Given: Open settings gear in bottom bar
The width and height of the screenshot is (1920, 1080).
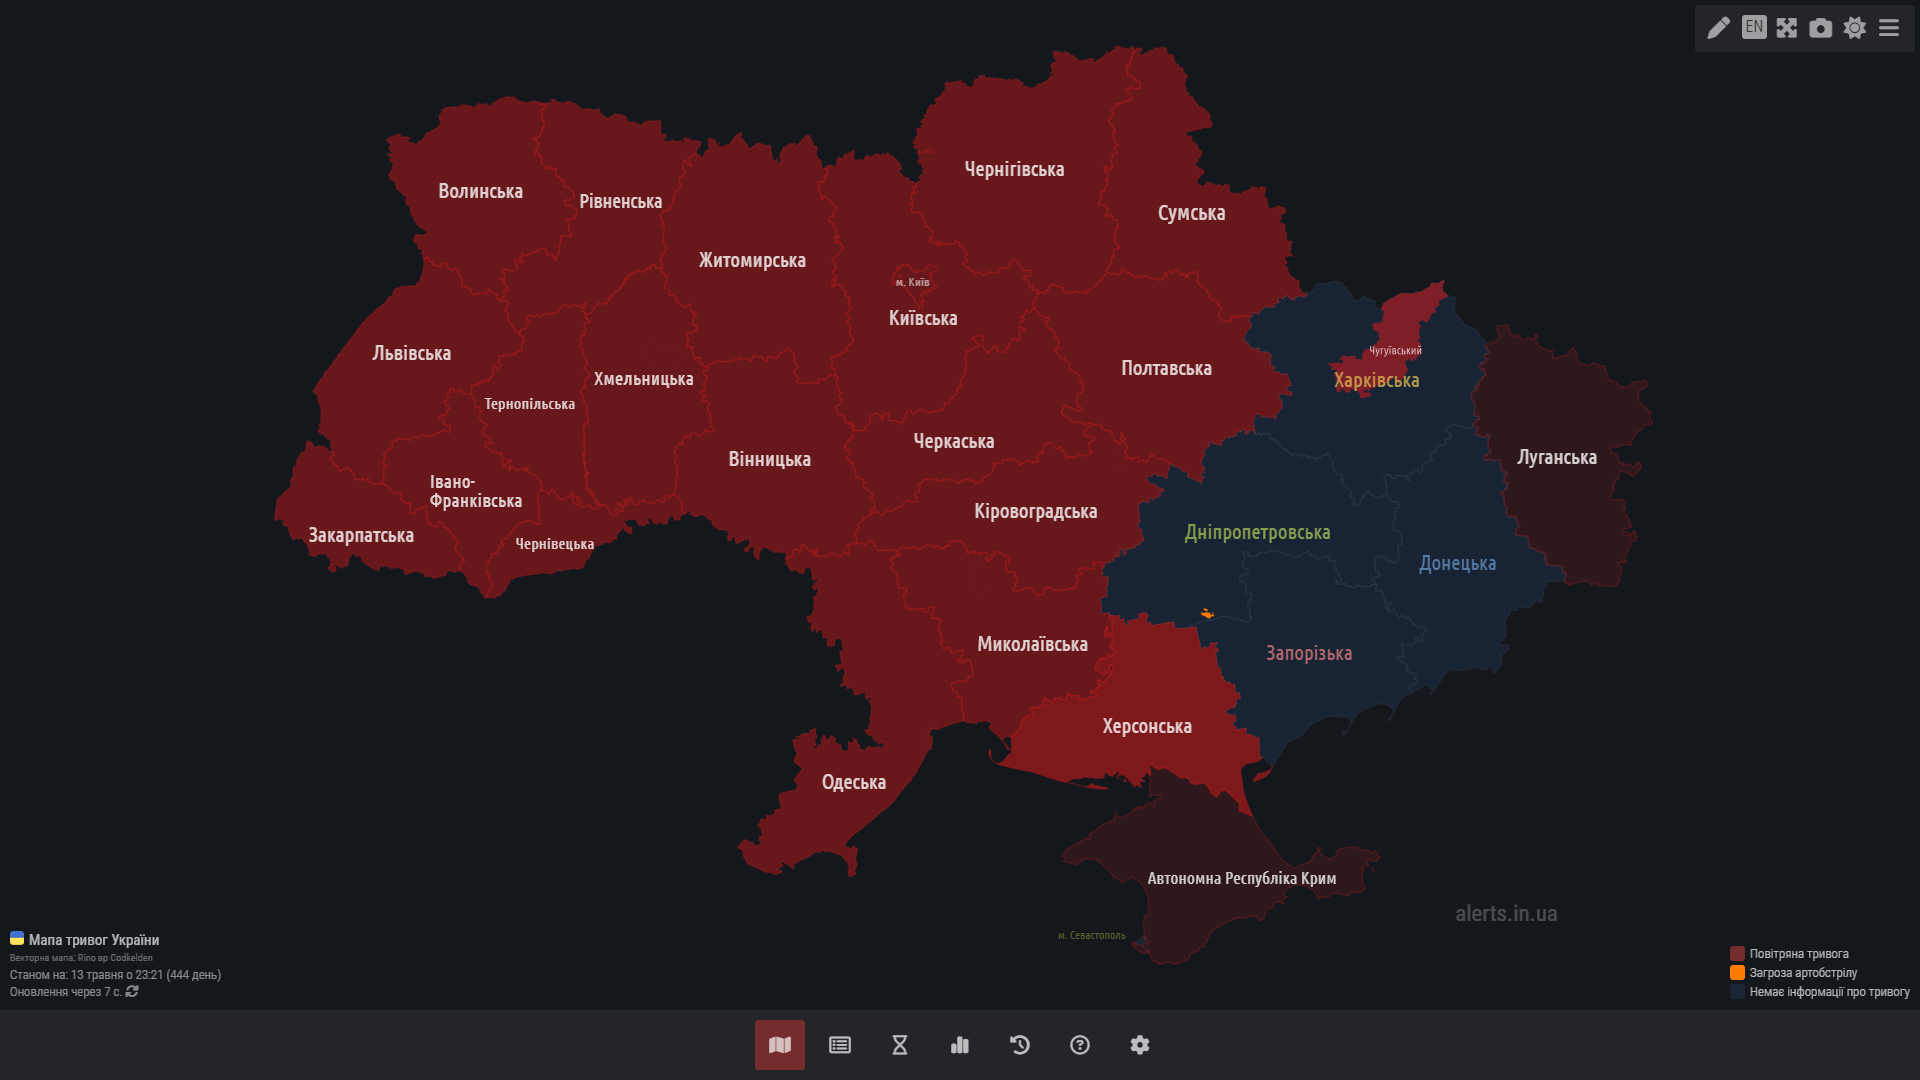Looking at the screenshot, I should 1140,1045.
